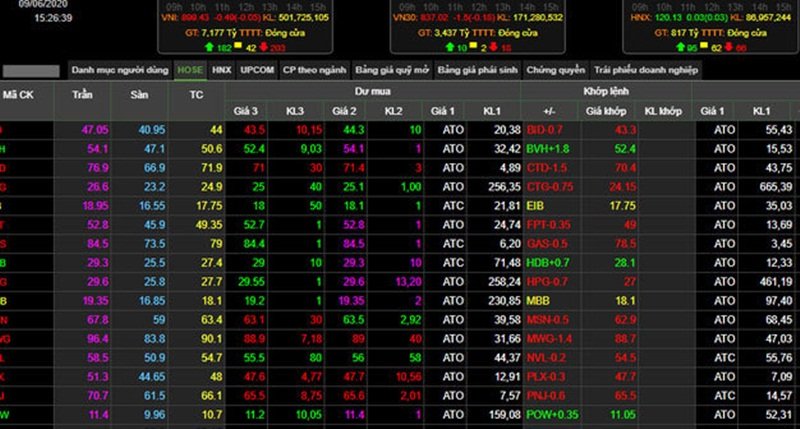800x429 pixels.
Task: Click sell-side volume 665,39
Action: click(776, 187)
